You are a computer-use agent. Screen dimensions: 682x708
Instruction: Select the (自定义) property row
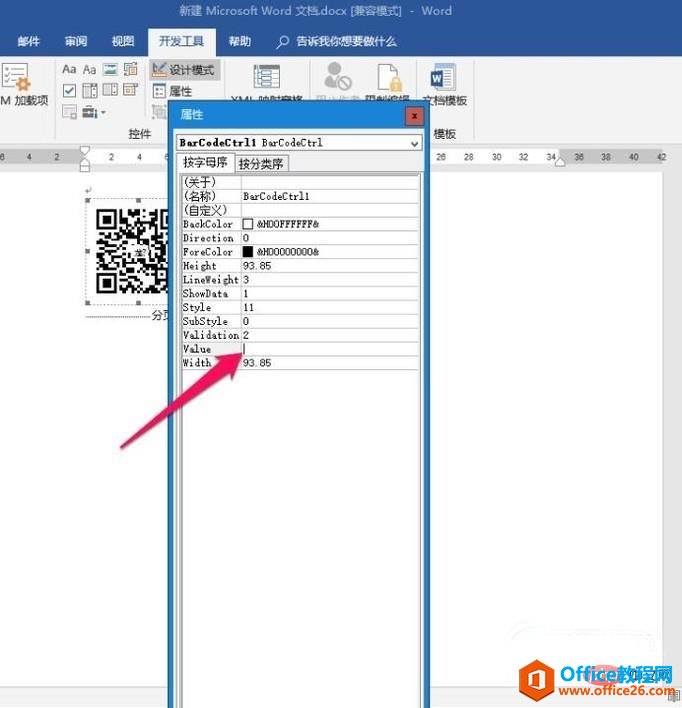pyautogui.click(x=300, y=210)
